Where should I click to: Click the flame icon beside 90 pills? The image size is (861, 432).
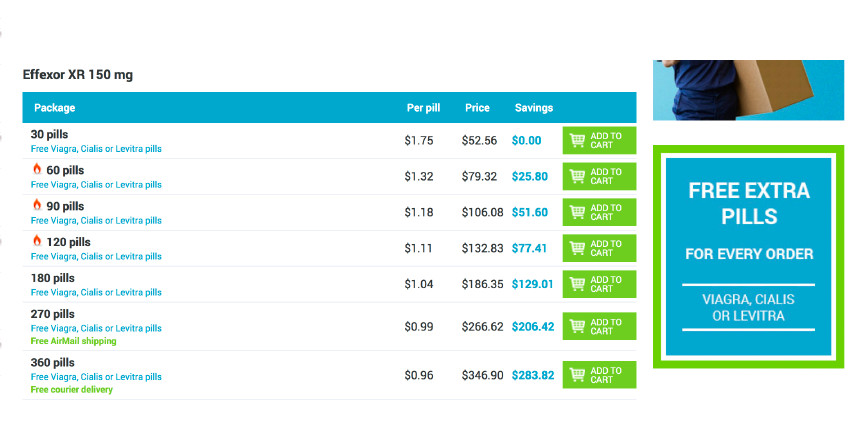click(37, 205)
